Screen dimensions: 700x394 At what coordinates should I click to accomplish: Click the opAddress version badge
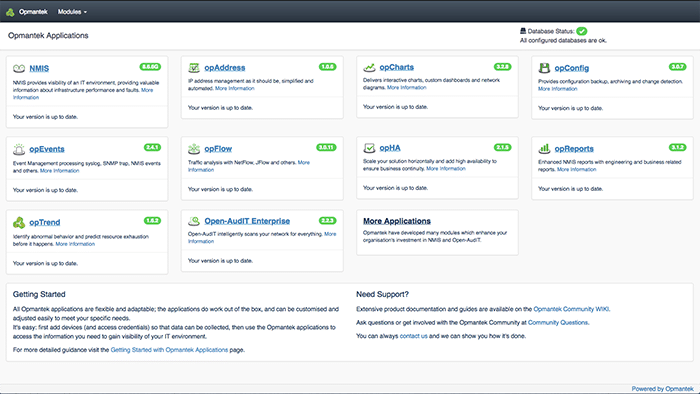327,67
